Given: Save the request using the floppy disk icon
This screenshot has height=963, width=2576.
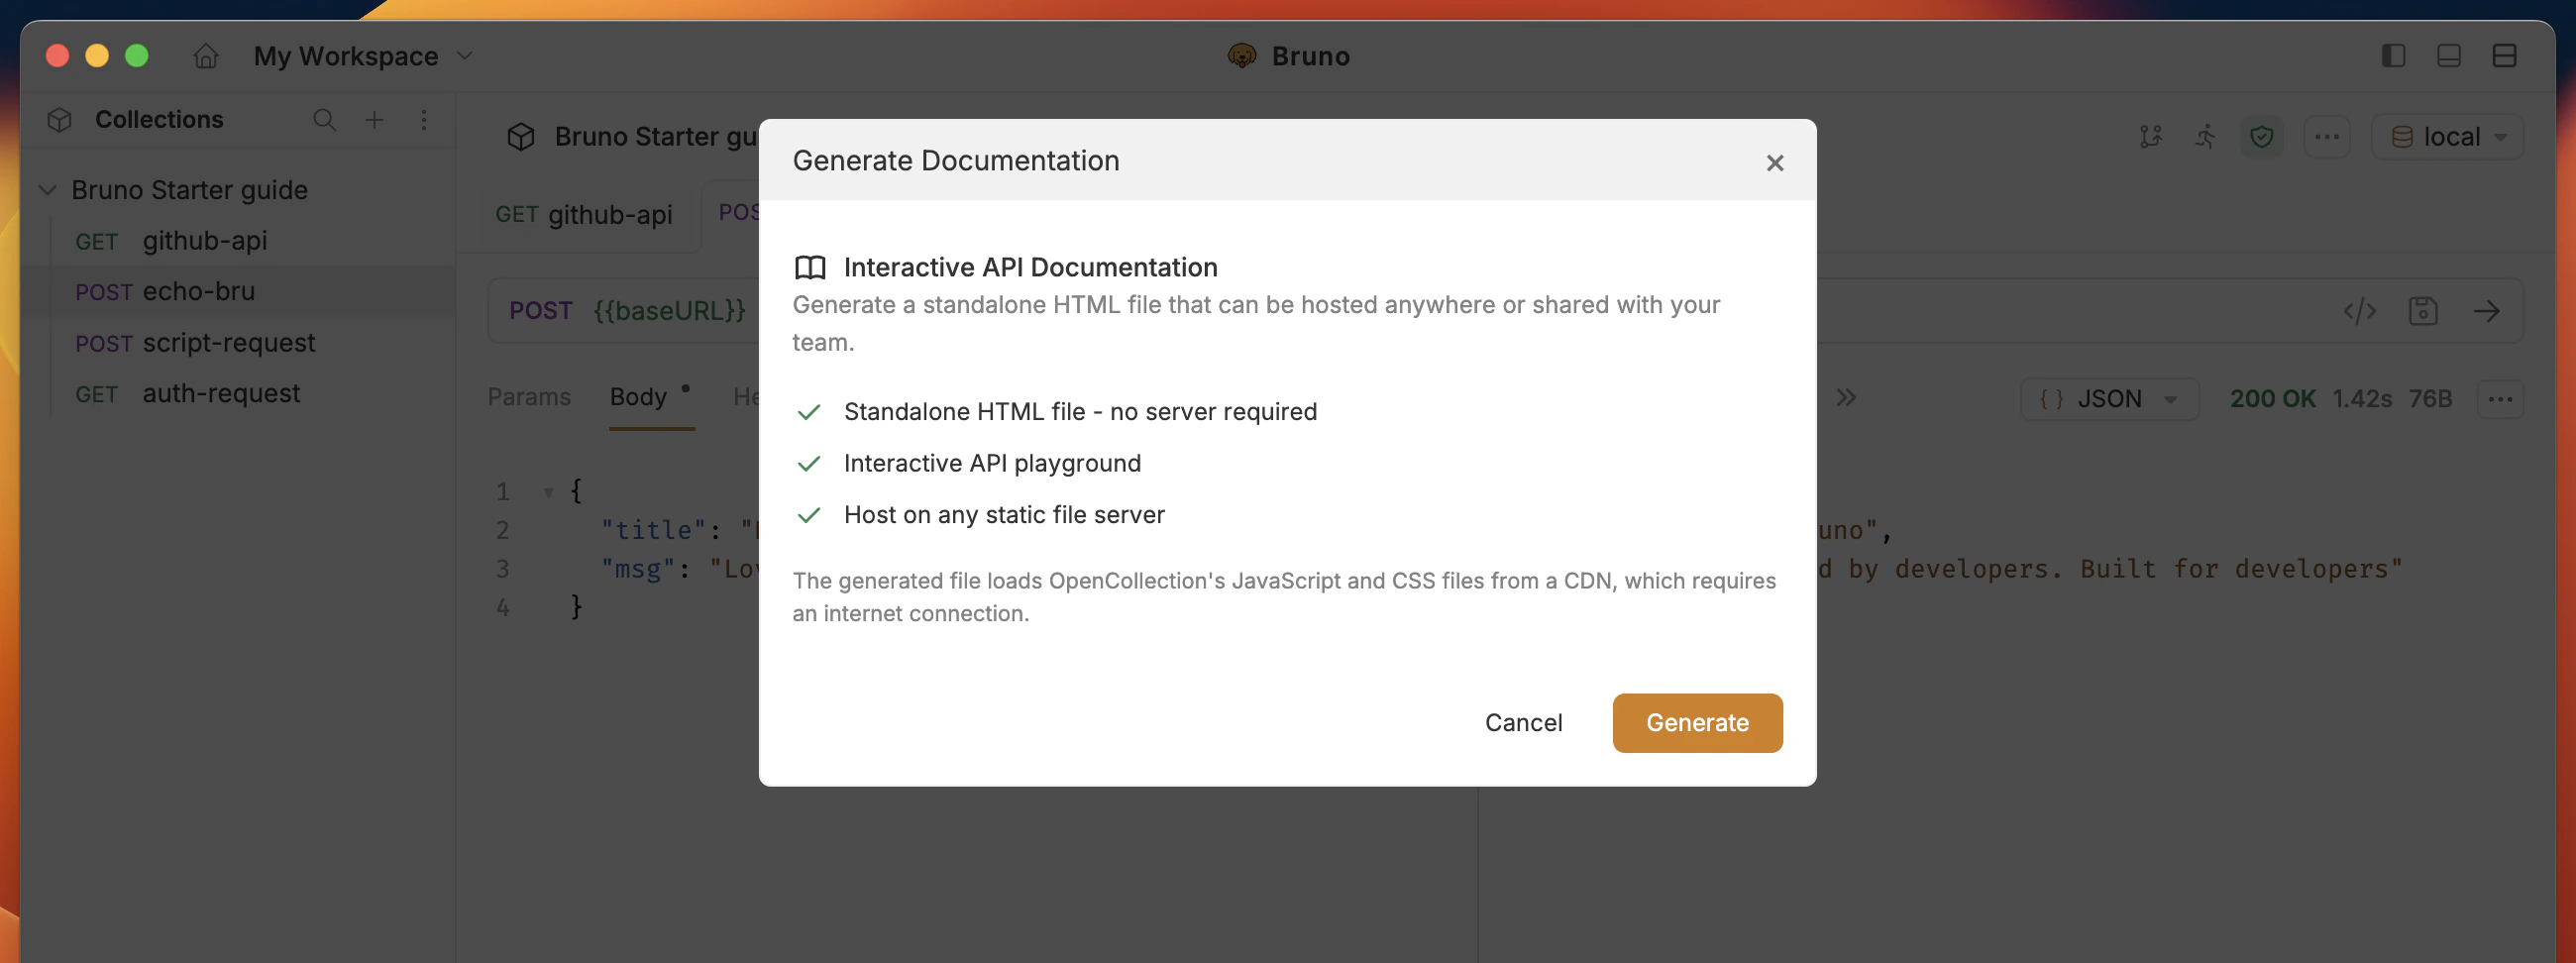Looking at the screenshot, I should [x=2423, y=311].
